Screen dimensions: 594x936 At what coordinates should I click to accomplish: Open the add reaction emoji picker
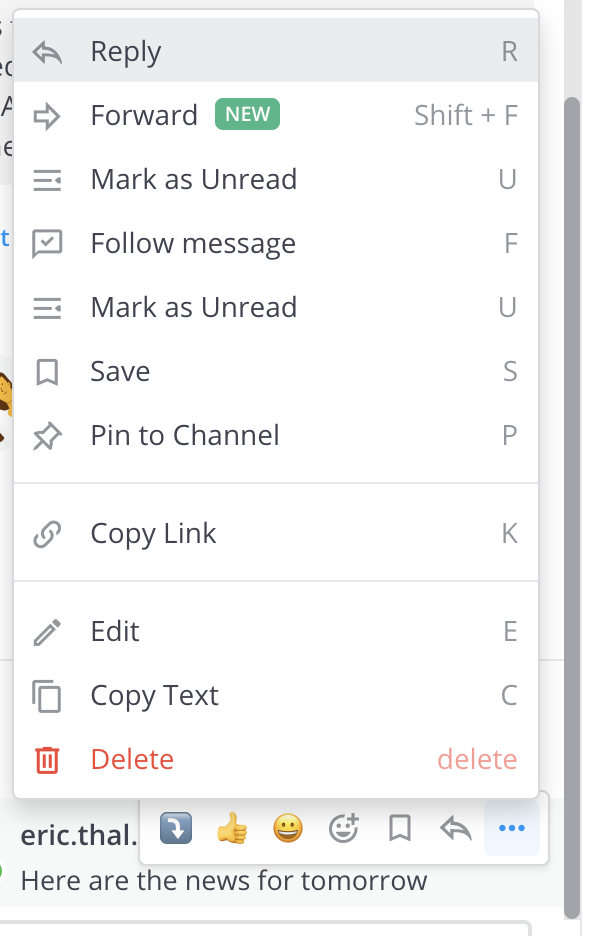(344, 828)
